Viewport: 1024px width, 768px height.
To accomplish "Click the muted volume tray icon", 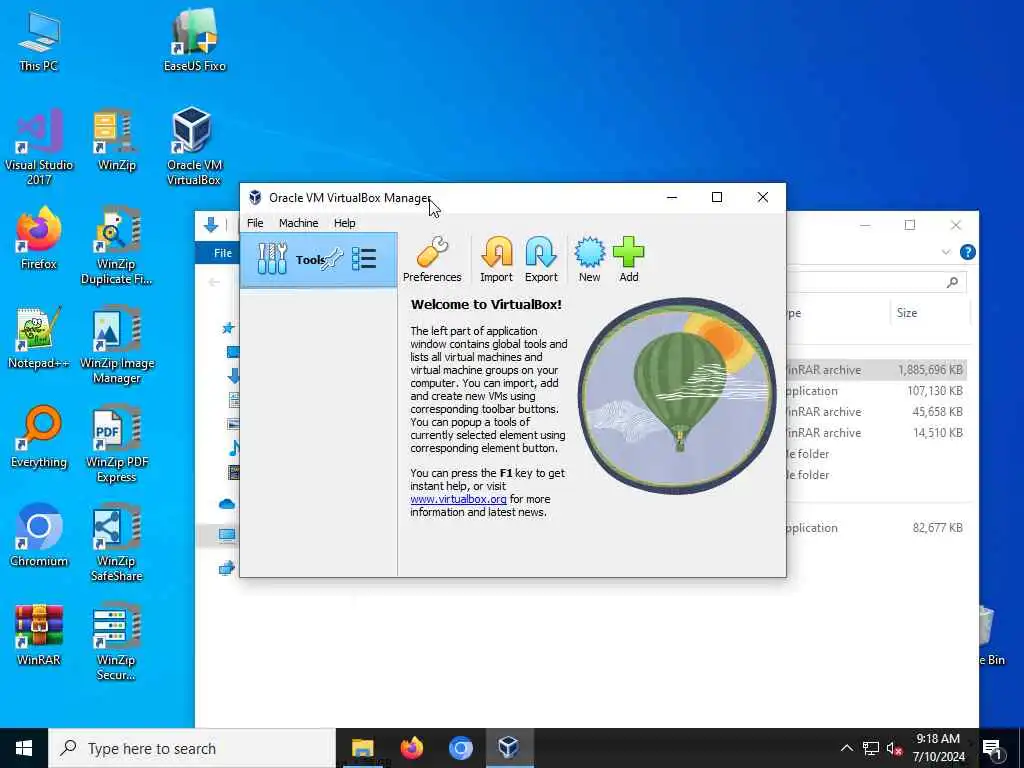I will point(894,748).
